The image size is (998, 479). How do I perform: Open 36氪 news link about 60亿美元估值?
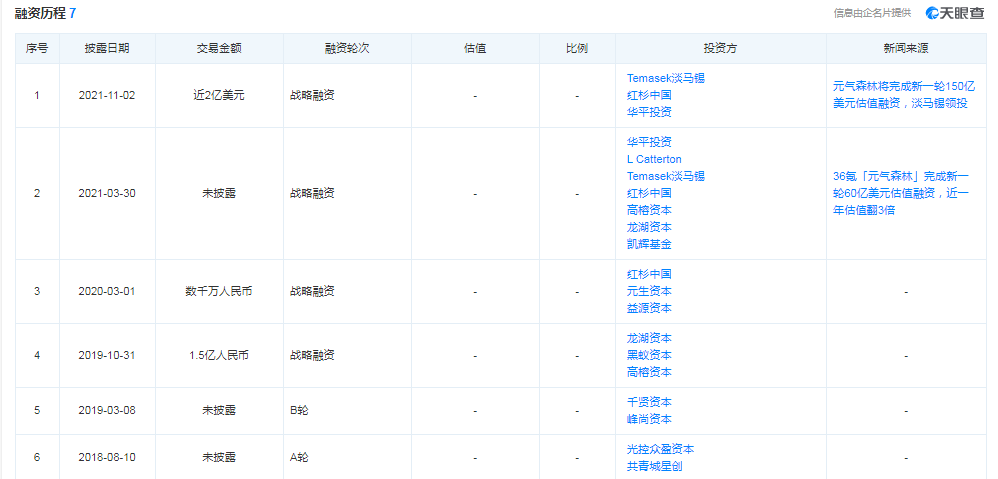pyautogui.click(x=901, y=193)
